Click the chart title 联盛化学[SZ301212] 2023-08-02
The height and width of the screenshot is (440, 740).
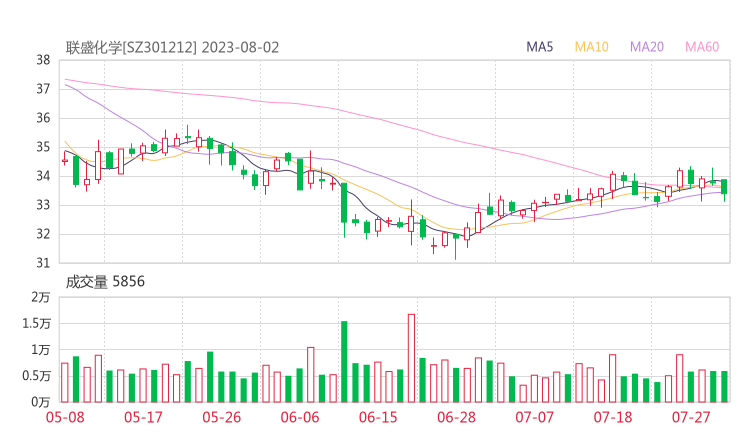[x=172, y=48]
